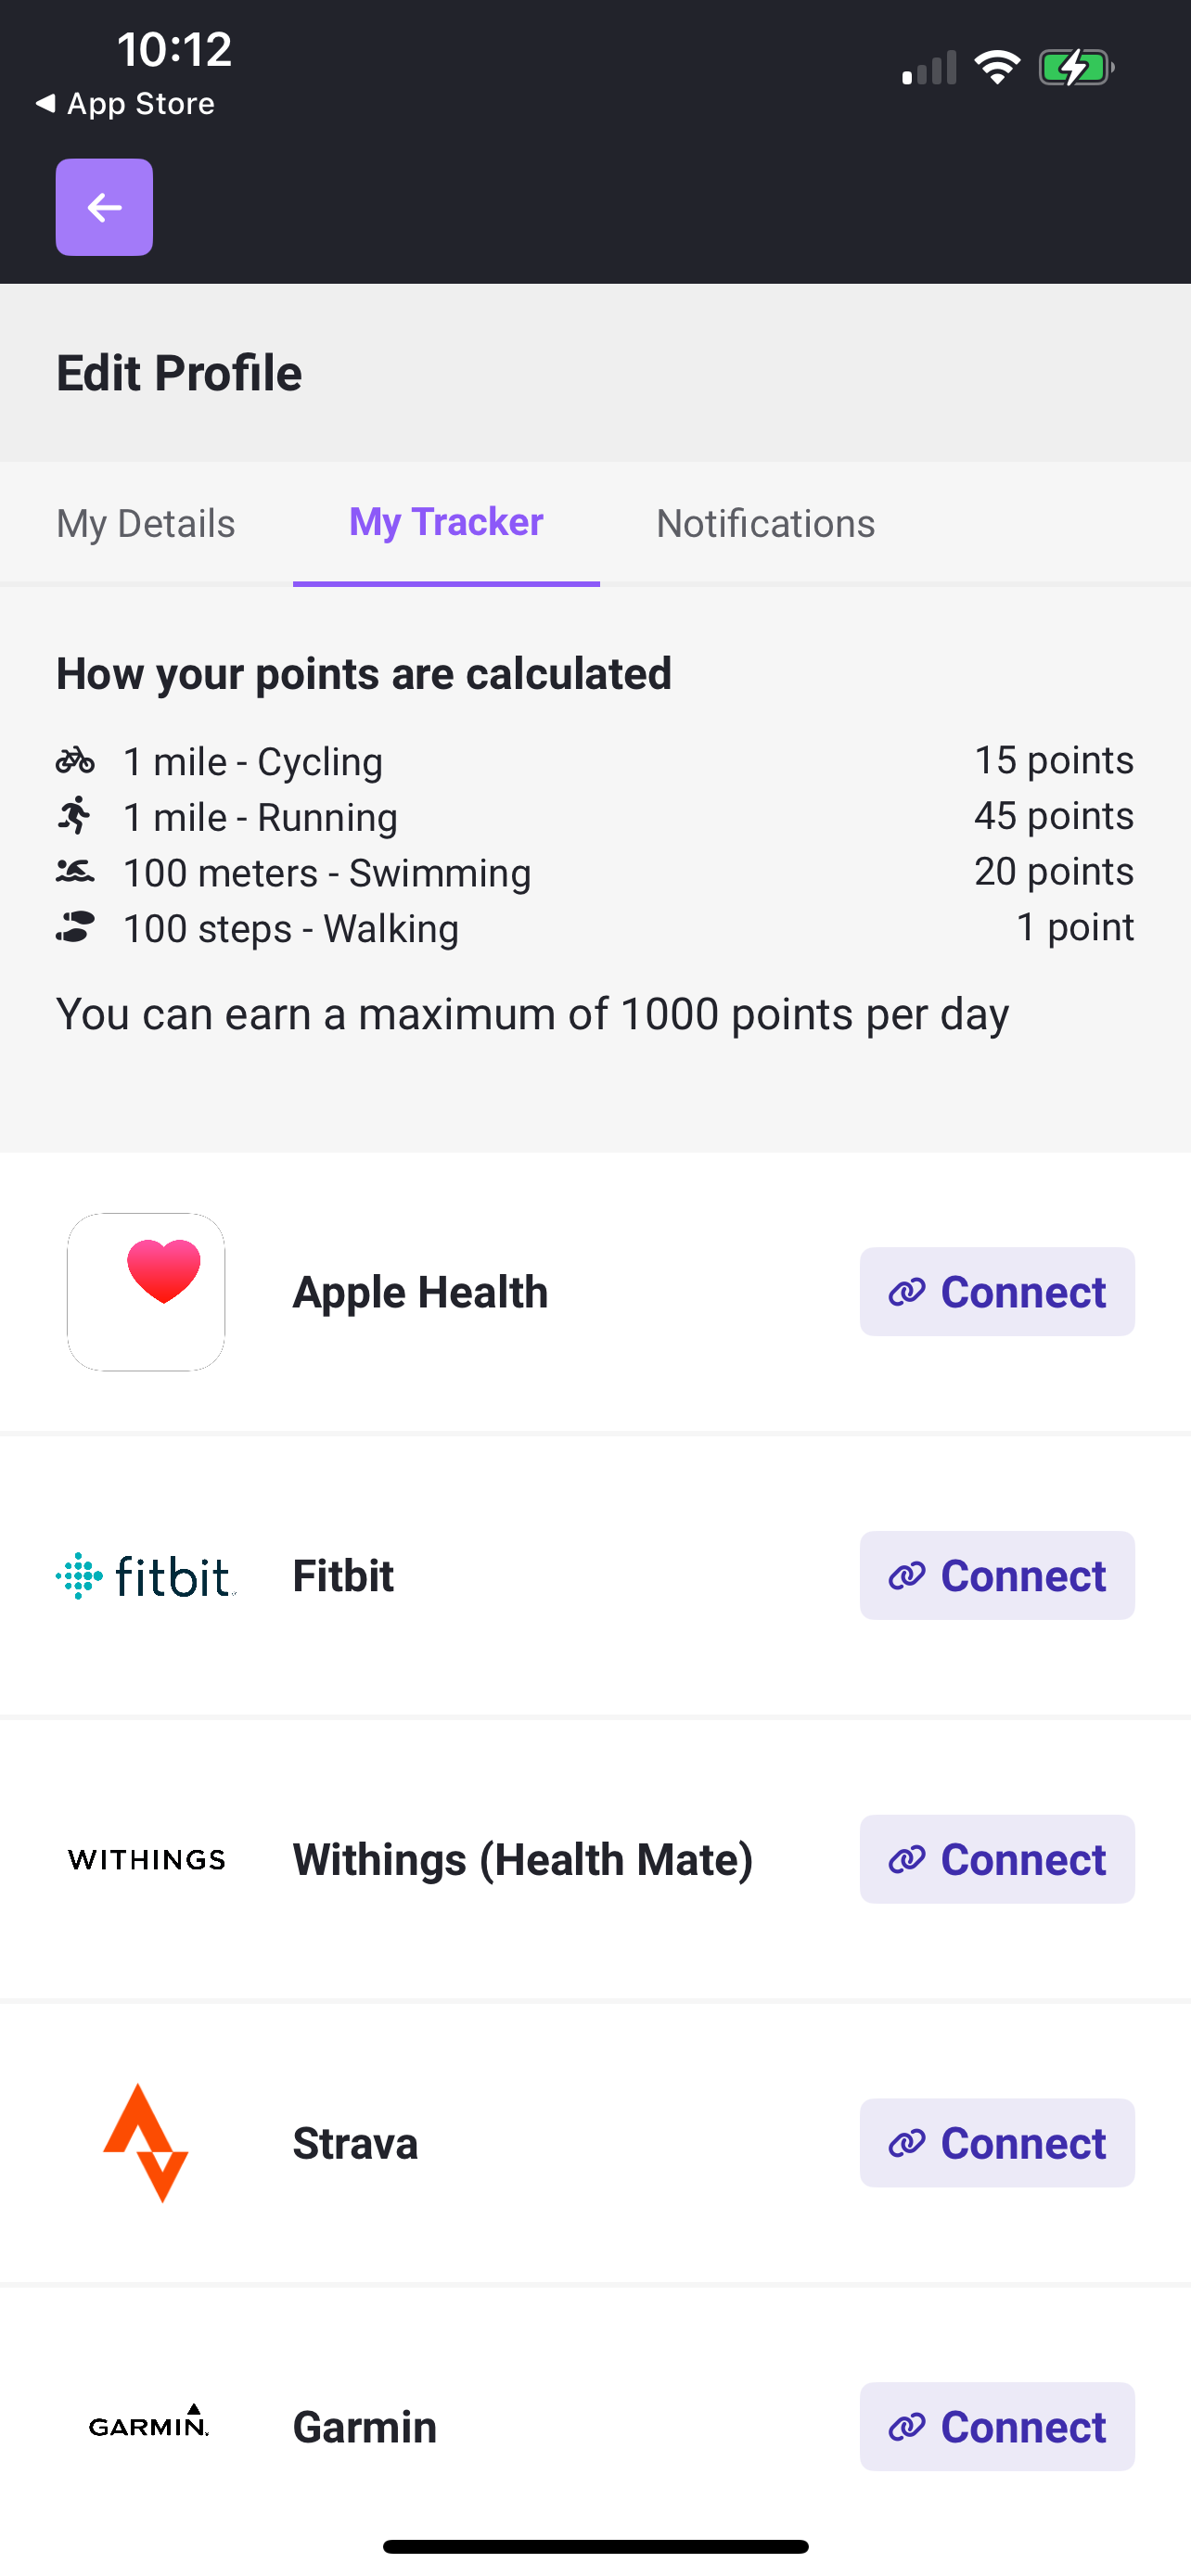Tap the Apple Health heart icon

[146, 1291]
